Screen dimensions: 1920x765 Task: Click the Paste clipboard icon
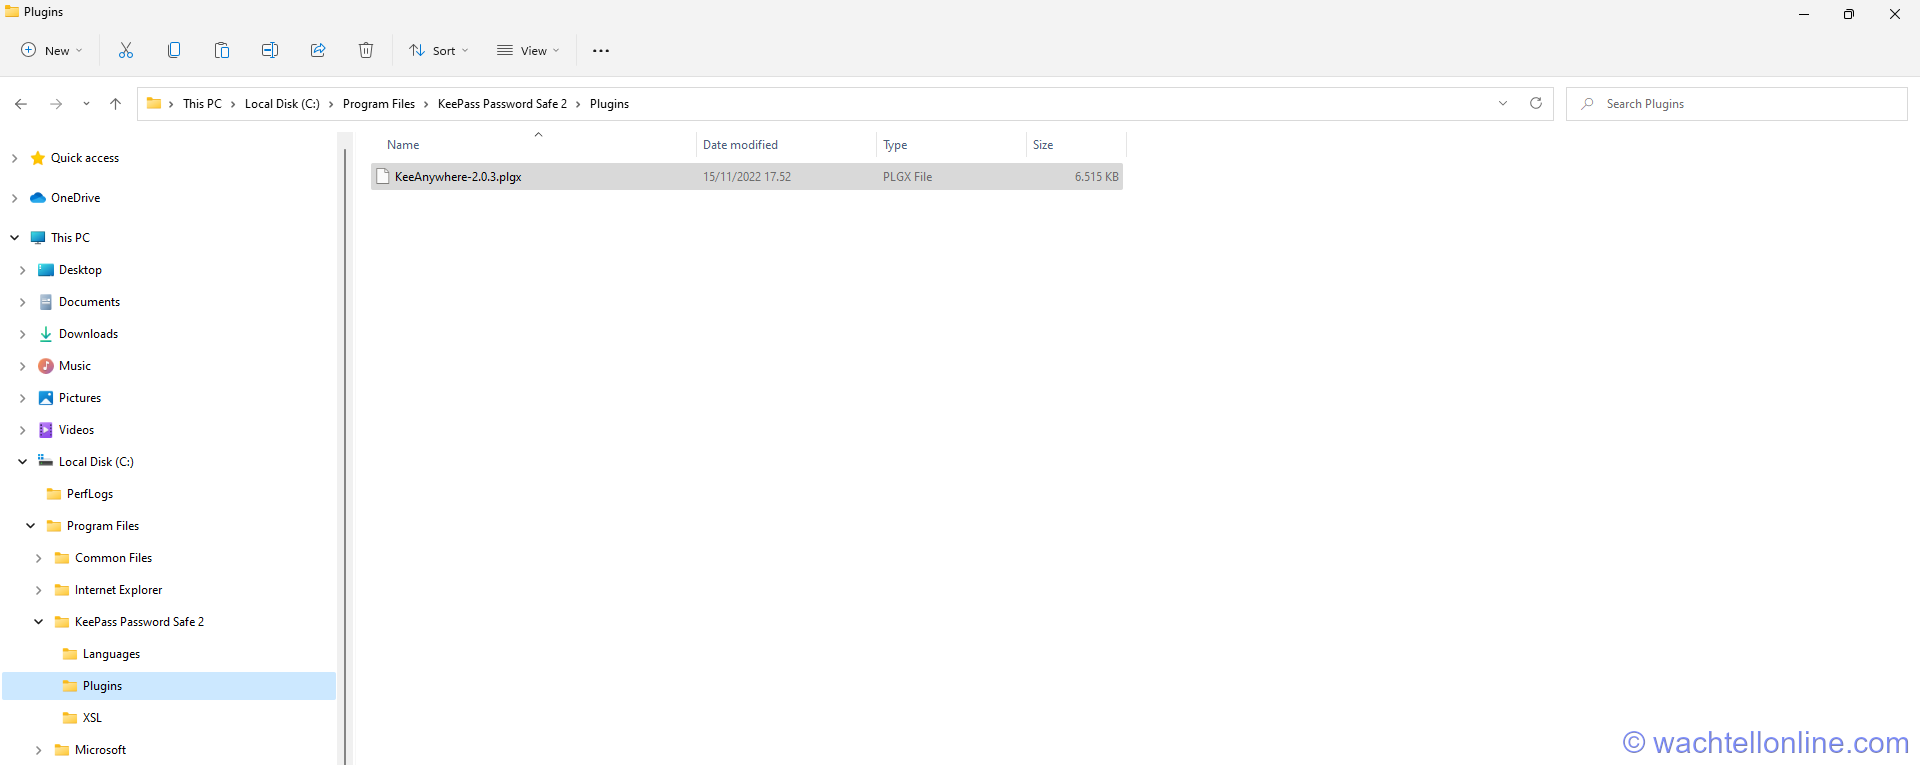(x=222, y=50)
